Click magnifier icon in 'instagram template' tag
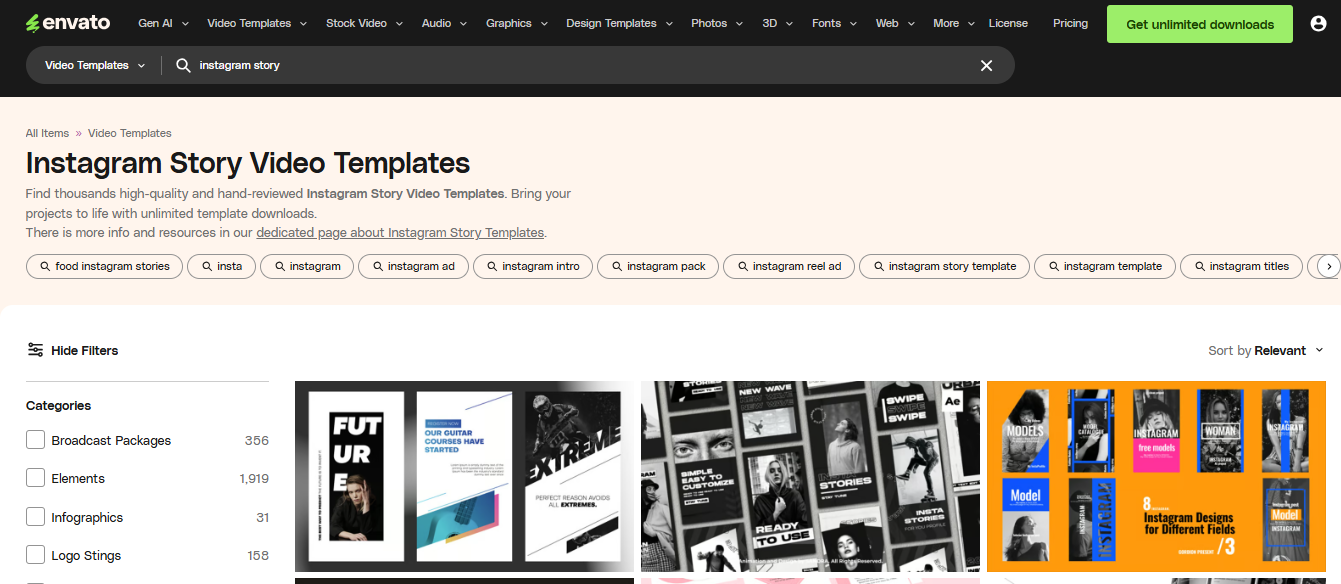This screenshot has width=1341, height=584. pyautogui.click(x=1054, y=266)
